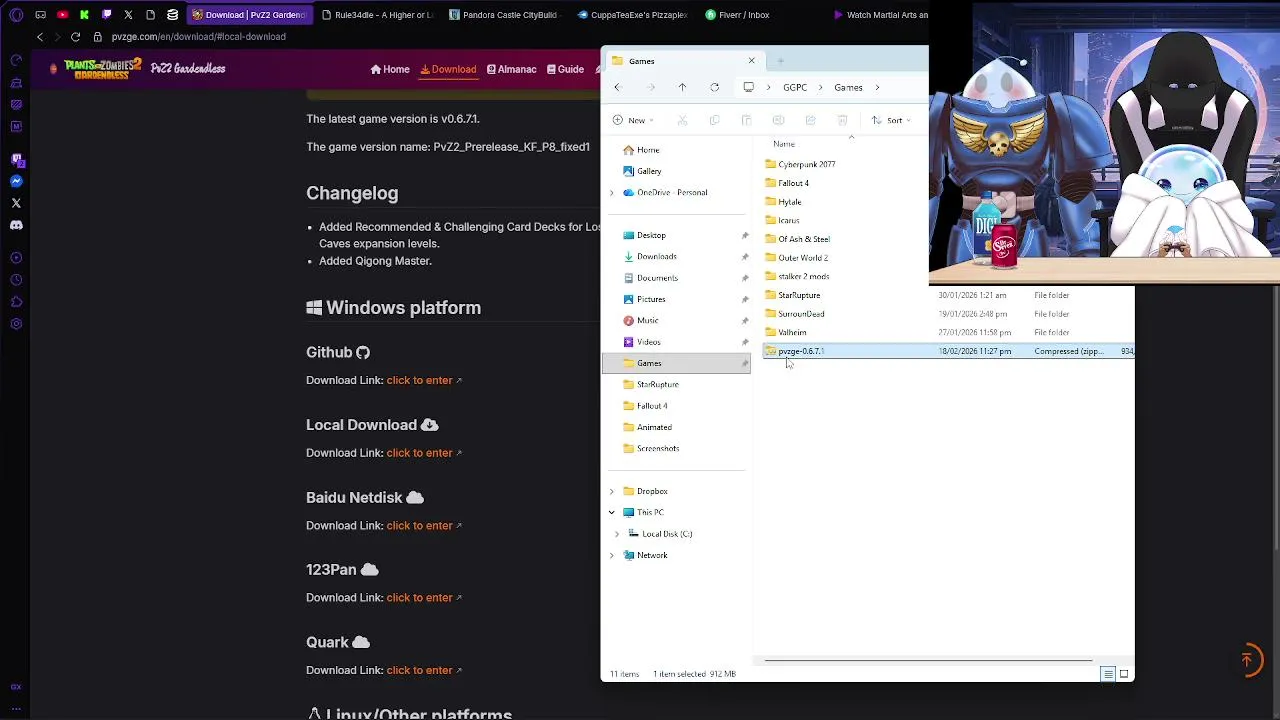Click the Delete trash icon in Explorer toolbar
Viewport: 1280px width, 720px height.
click(x=842, y=120)
